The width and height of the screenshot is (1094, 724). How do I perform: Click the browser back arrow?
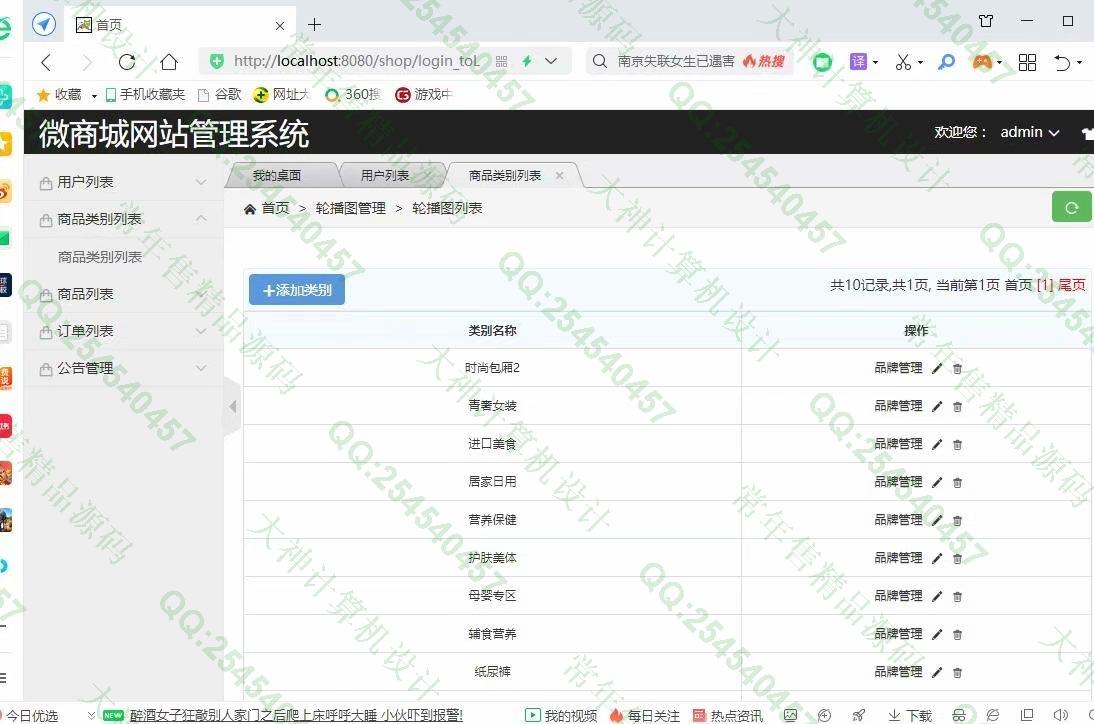46,62
